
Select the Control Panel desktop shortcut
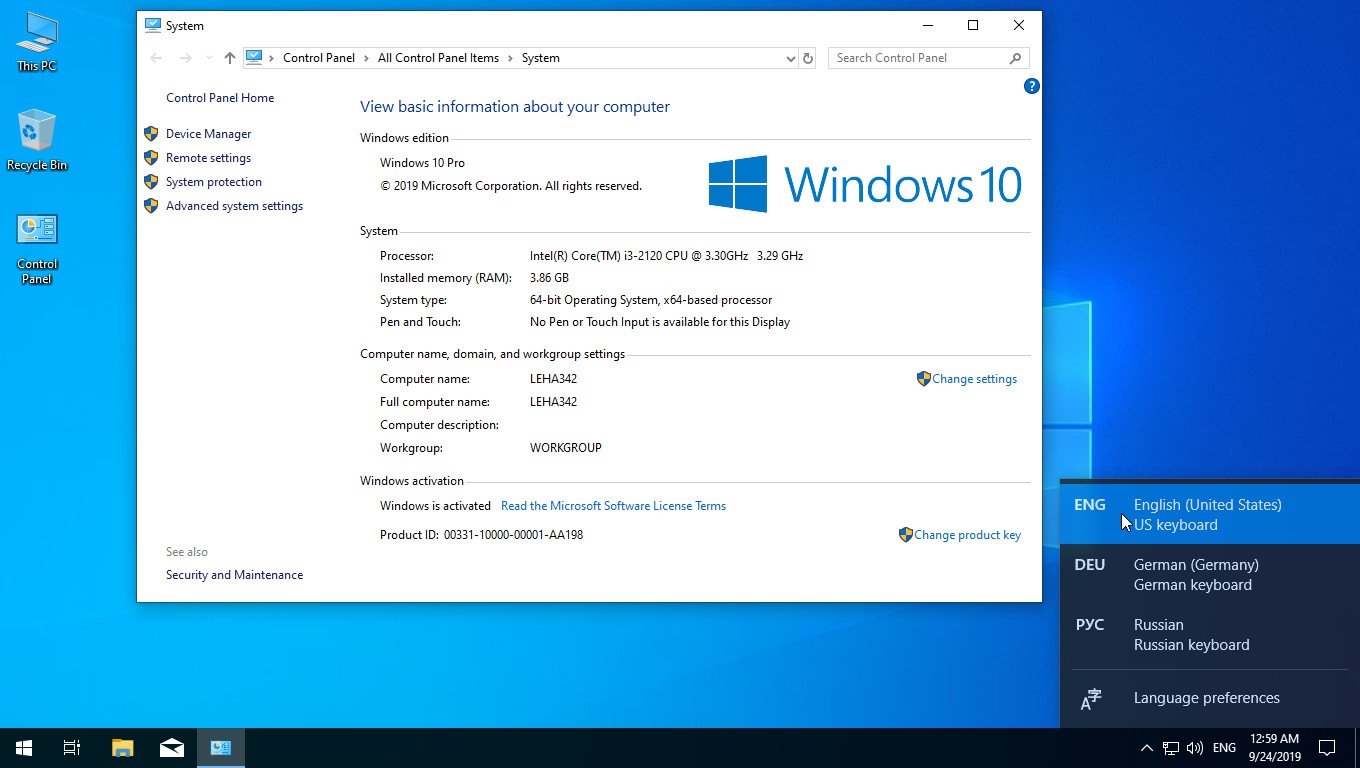point(37,248)
